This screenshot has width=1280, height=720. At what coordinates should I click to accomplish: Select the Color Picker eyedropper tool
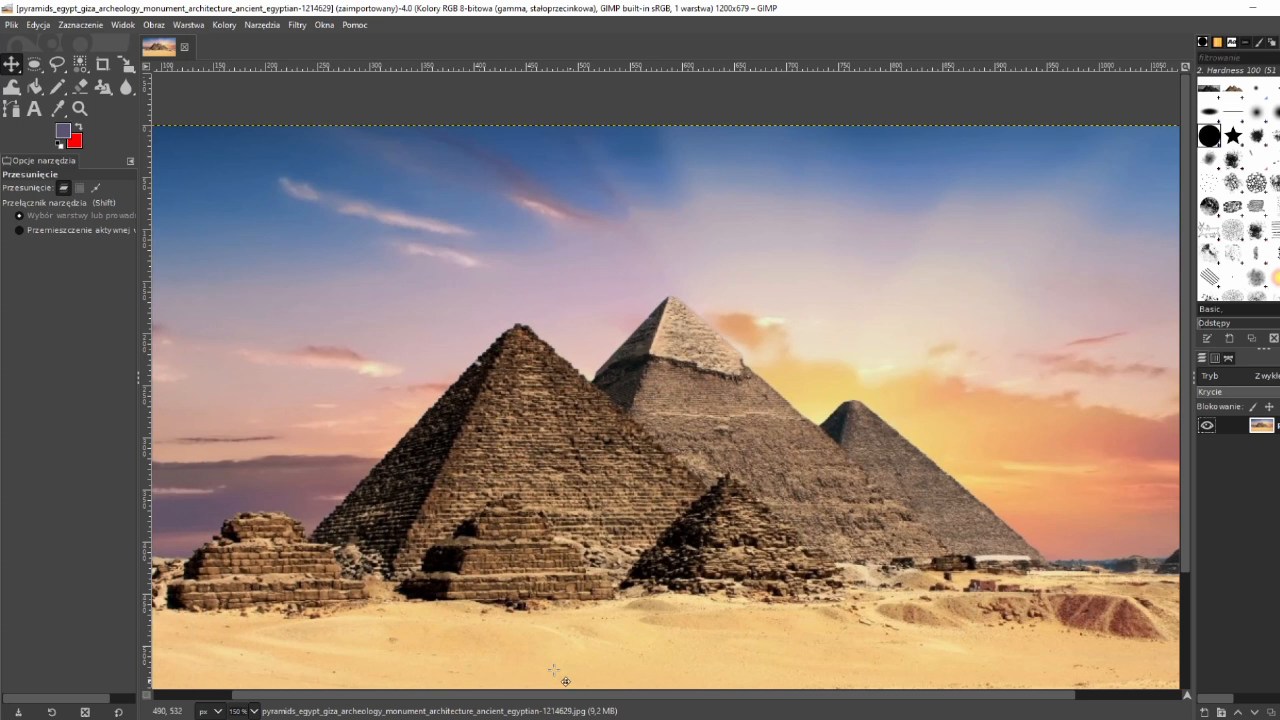(57, 109)
